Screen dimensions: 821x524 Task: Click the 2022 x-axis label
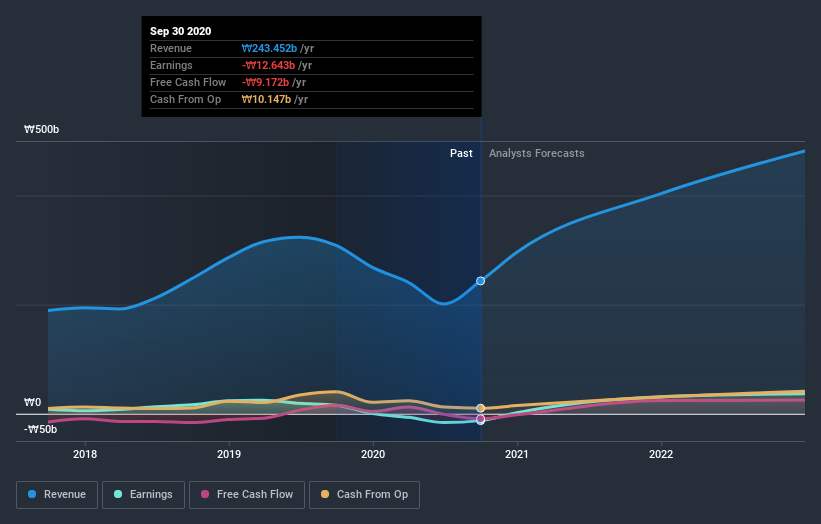[x=661, y=454]
